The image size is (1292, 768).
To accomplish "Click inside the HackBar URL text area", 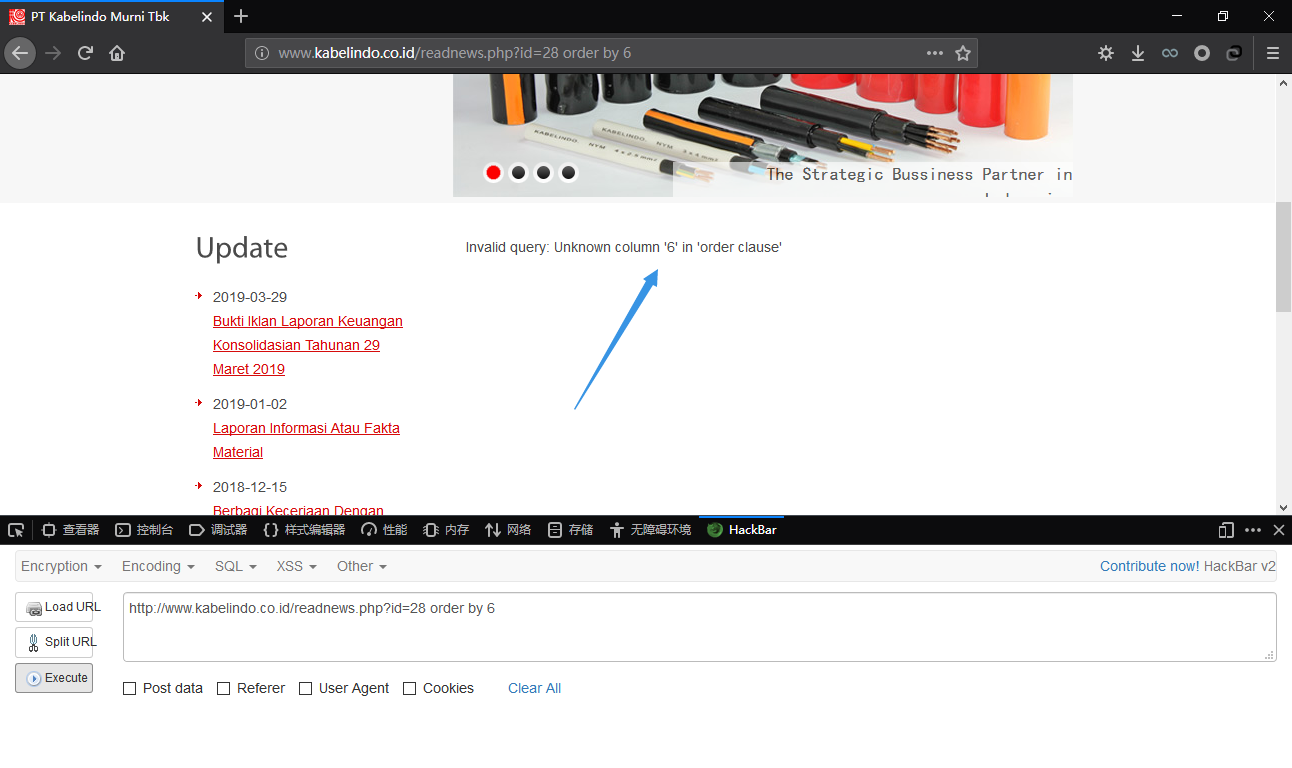I will pos(700,627).
